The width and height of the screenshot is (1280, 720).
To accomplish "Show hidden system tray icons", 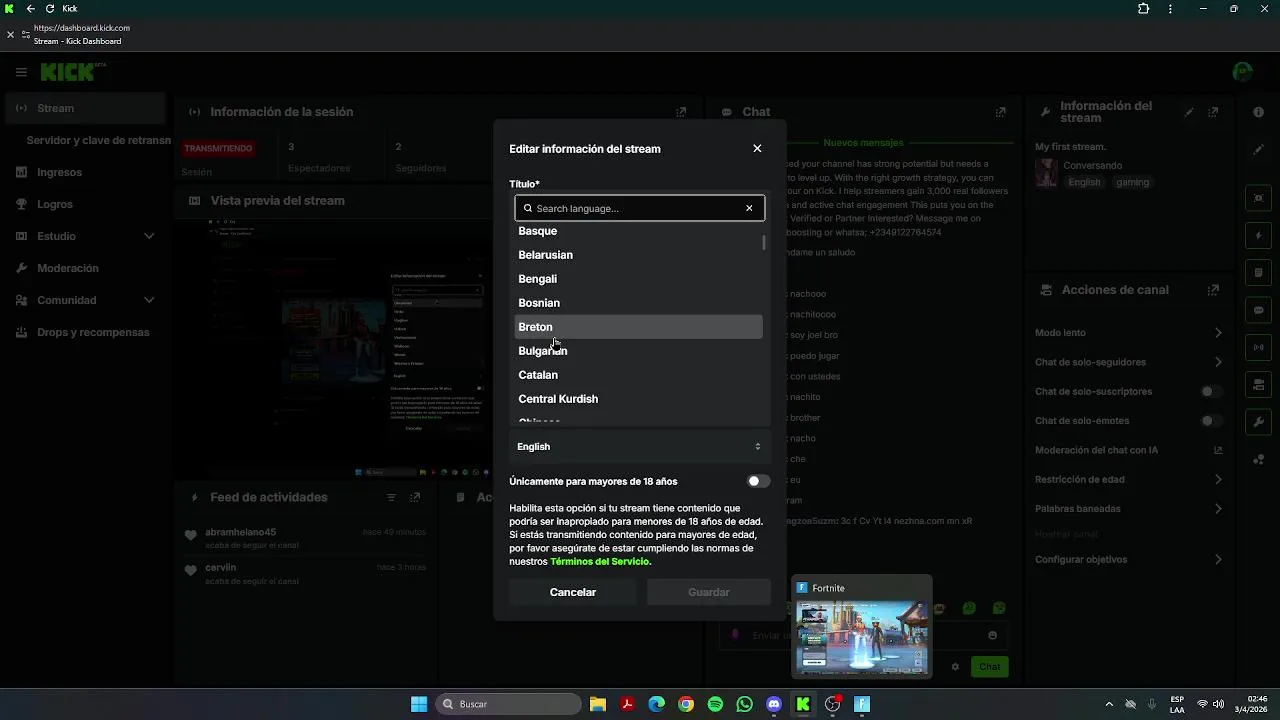I will point(1108,704).
